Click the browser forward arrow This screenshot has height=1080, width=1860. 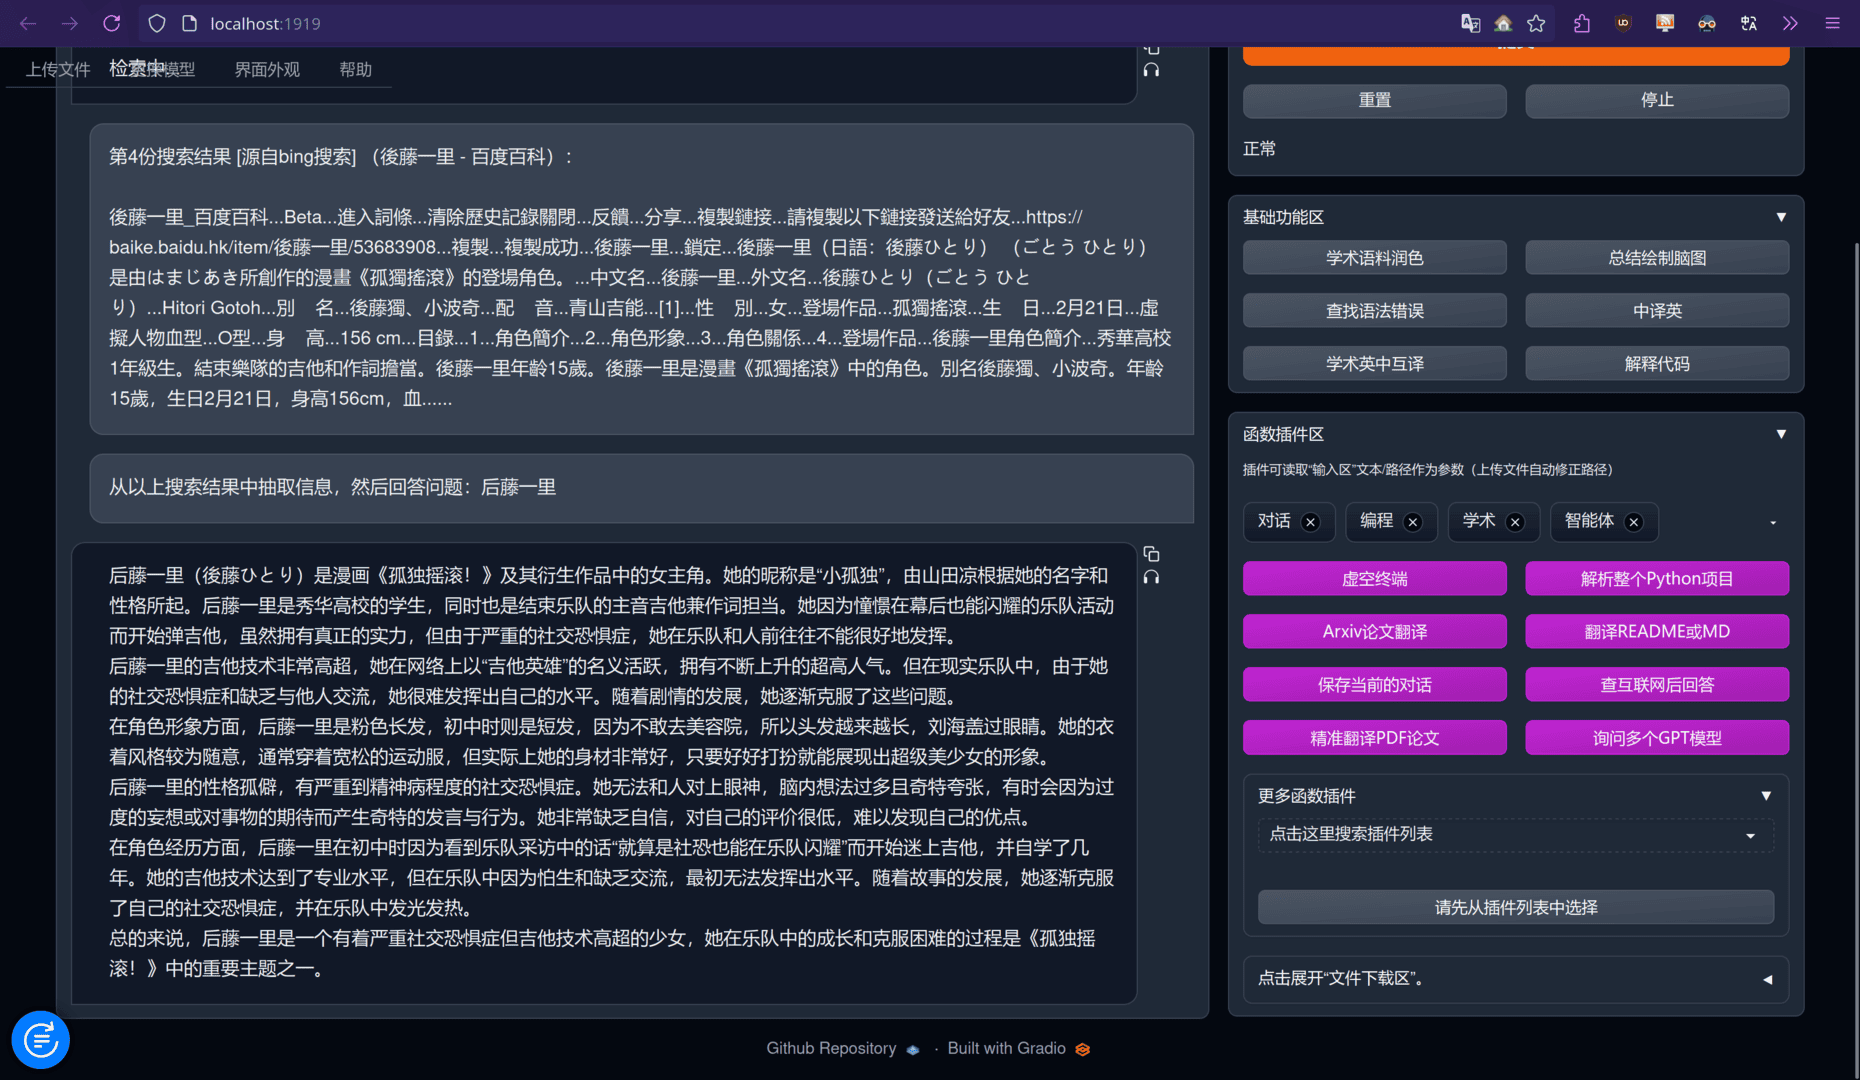coord(70,23)
